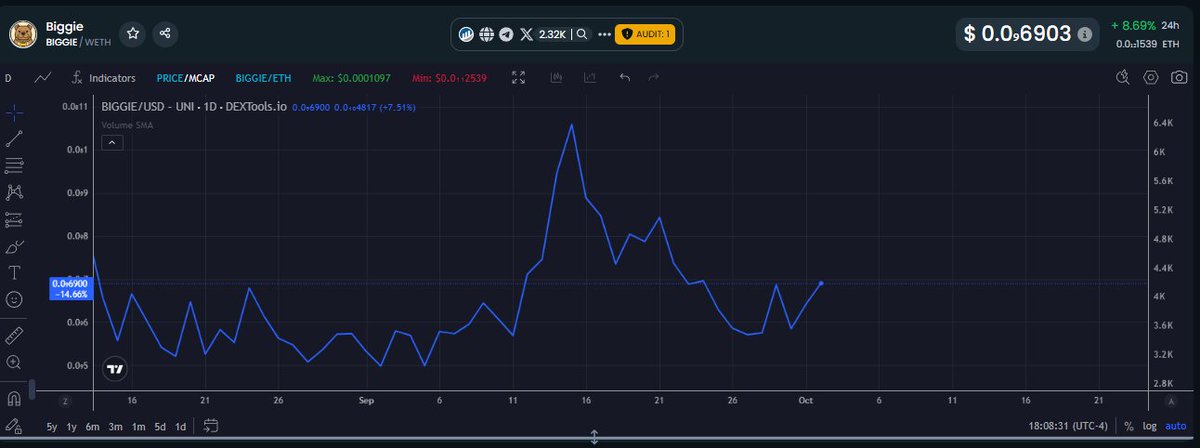Click the chart panel resize arrows handle
The image size is (1200, 448).
[x=594, y=438]
